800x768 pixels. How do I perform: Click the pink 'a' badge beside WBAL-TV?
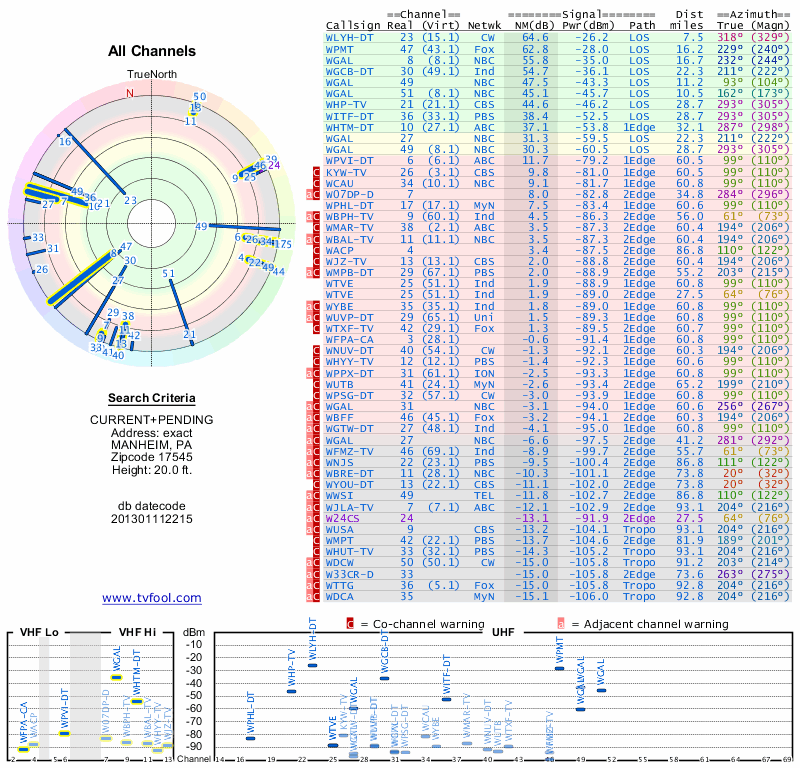[309, 239]
